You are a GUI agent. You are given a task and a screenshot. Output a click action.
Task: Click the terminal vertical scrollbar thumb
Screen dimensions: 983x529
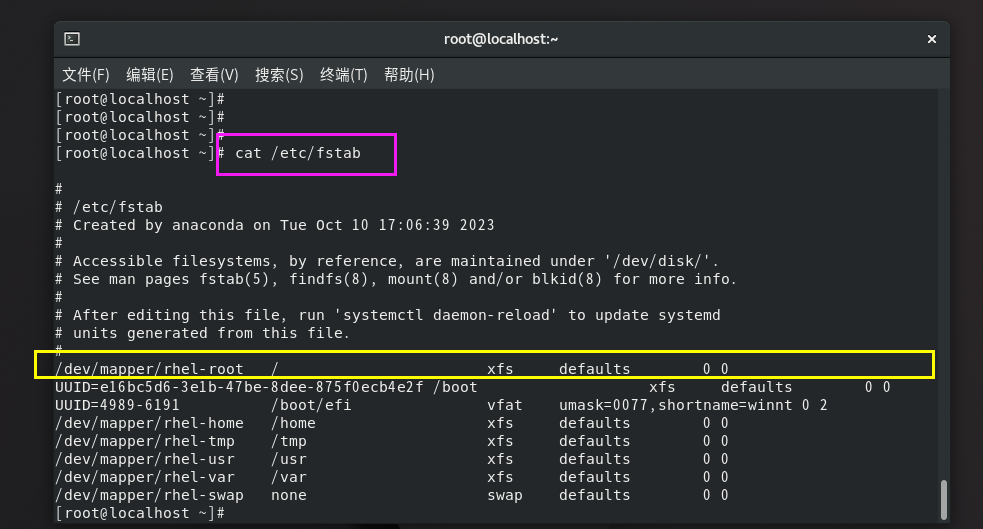tap(942, 498)
